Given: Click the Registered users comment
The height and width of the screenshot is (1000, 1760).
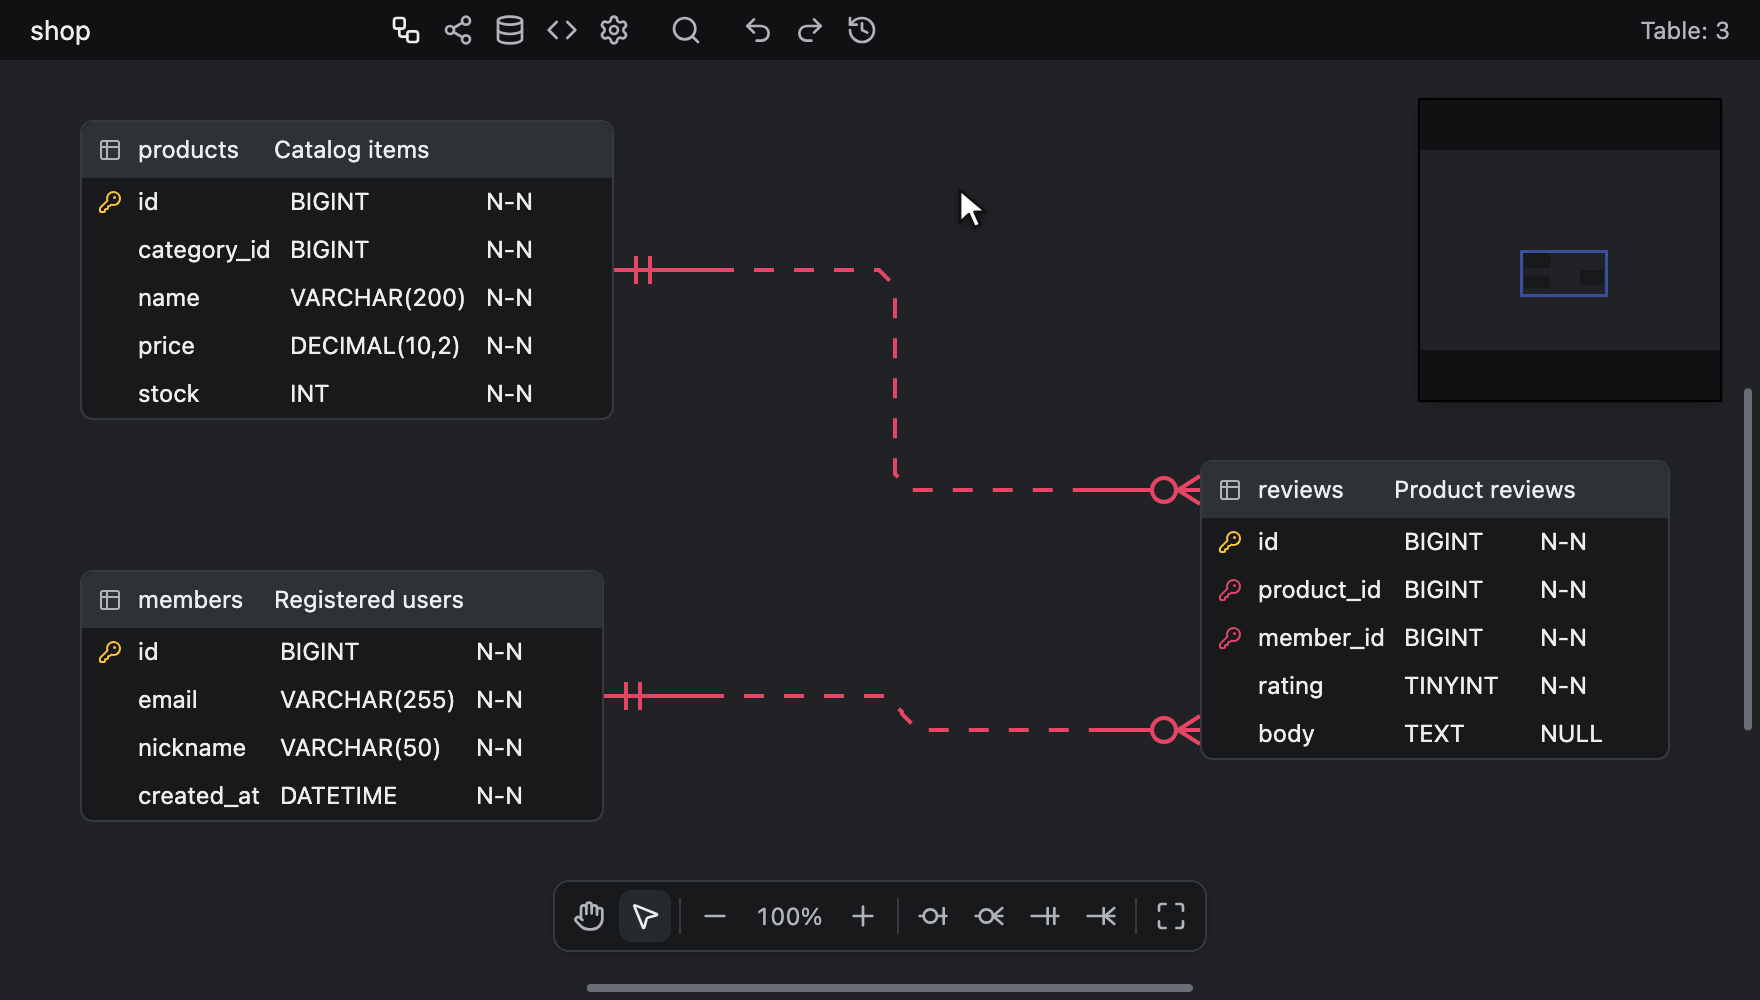Looking at the screenshot, I should [369, 600].
